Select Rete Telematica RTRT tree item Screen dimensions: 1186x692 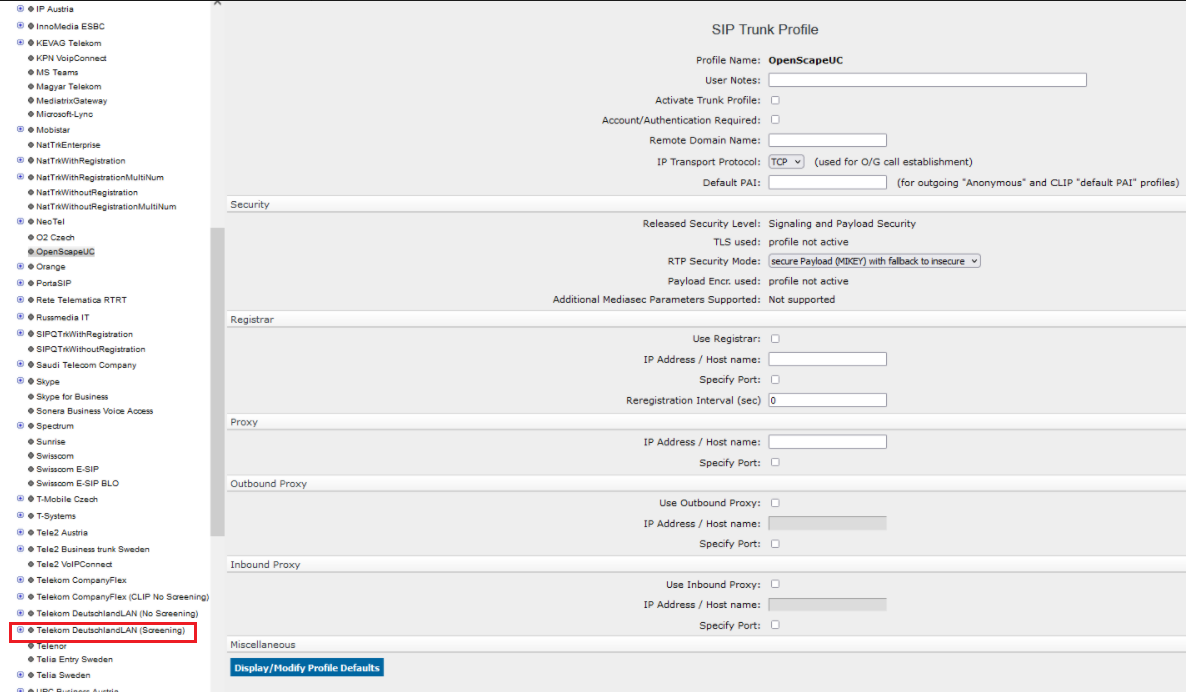tap(82, 300)
